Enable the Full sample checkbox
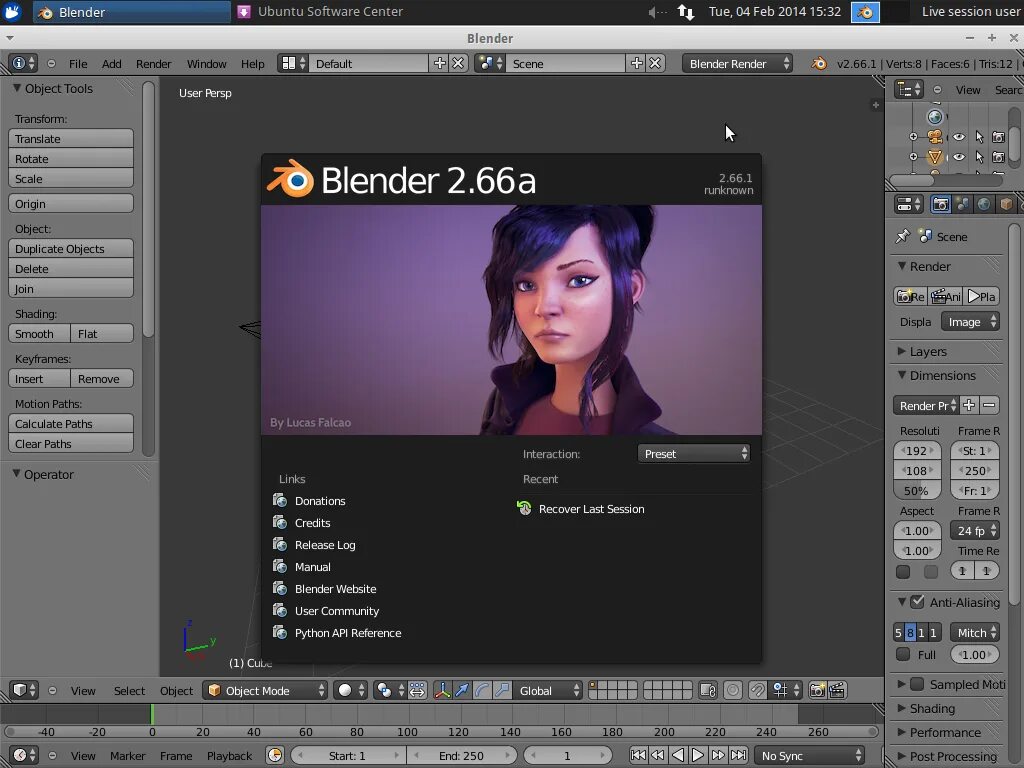Viewport: 1024px width, 768px height. [903, 654]
